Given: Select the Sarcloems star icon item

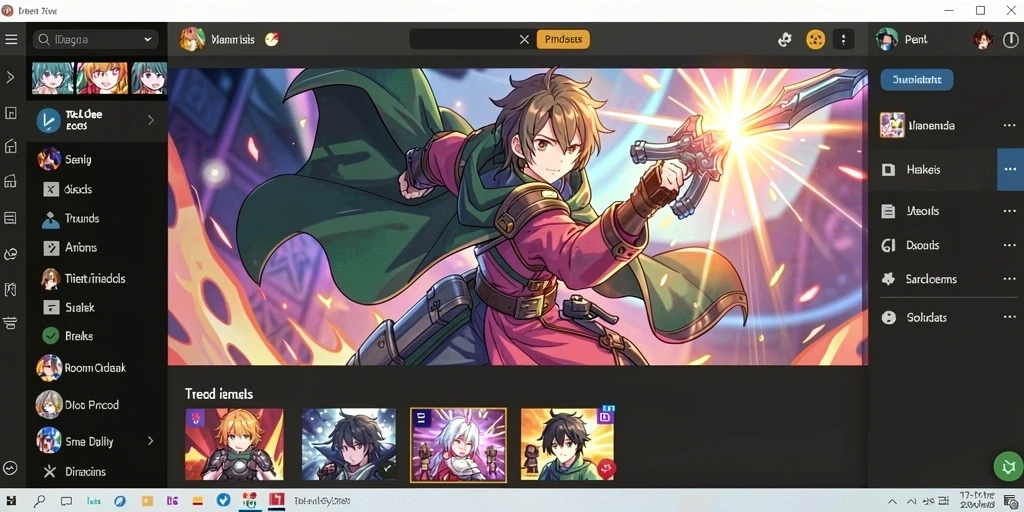Looking at the screenshot, I should tap(888, 279).
